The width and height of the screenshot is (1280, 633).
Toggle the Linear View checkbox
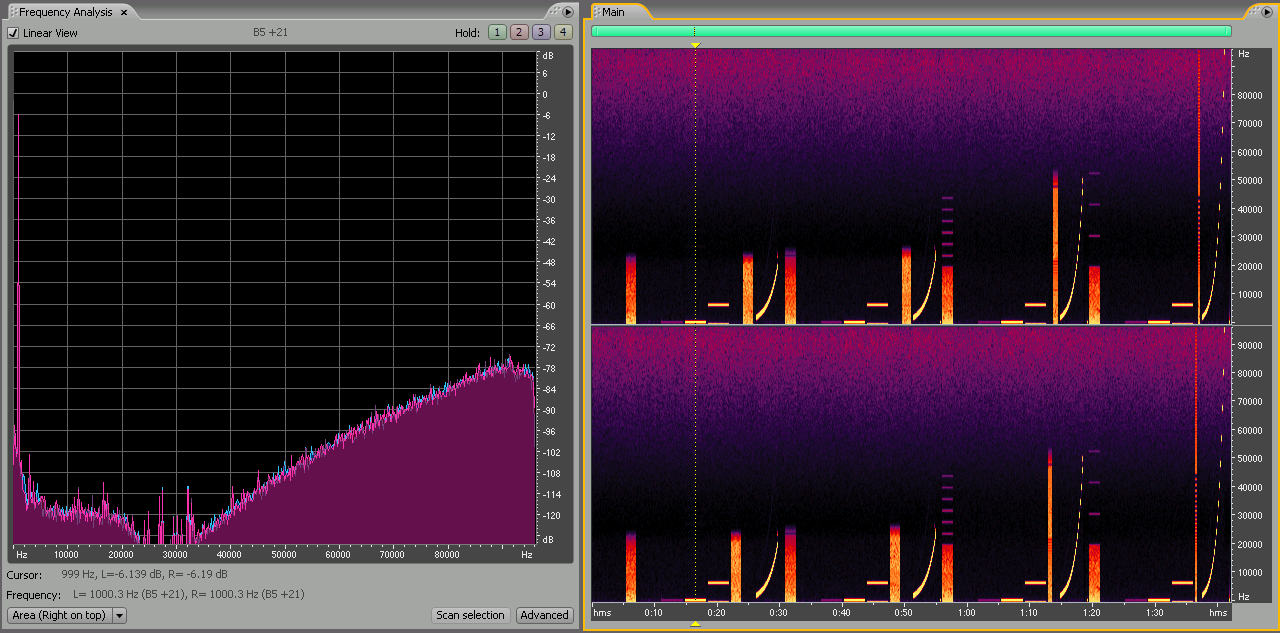click(x=13, y=33)
